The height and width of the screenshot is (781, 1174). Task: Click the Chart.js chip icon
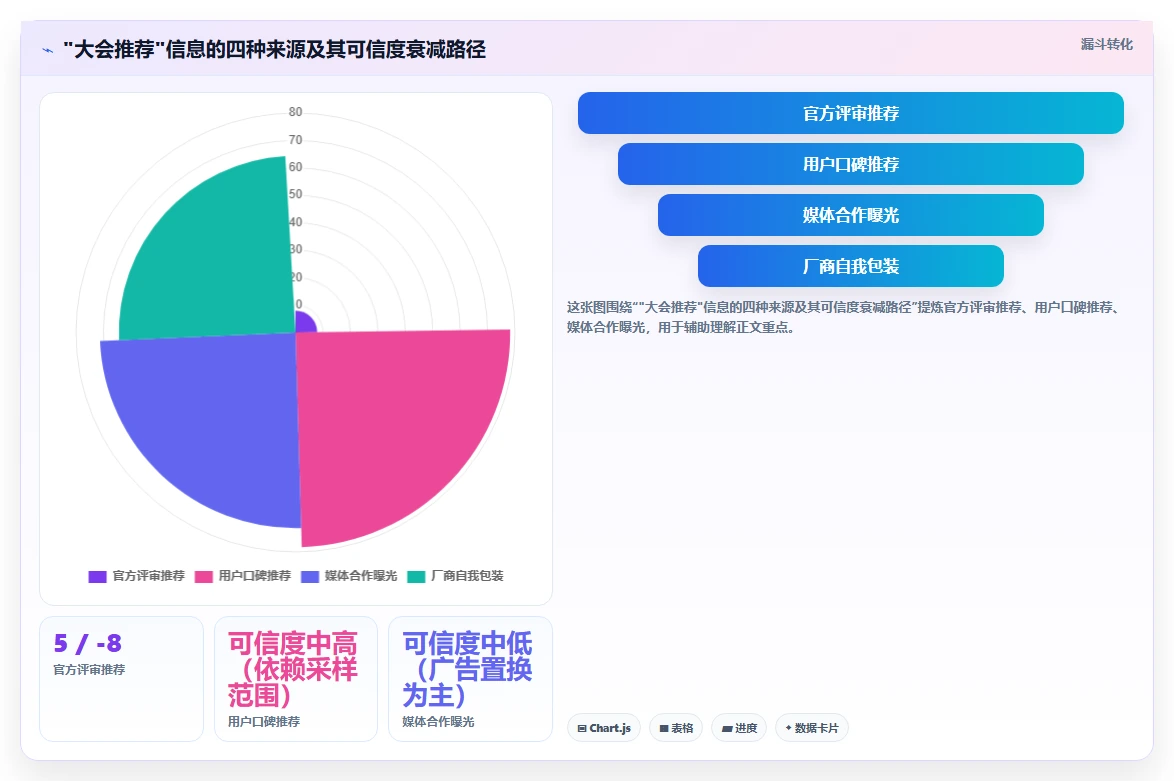582,729
